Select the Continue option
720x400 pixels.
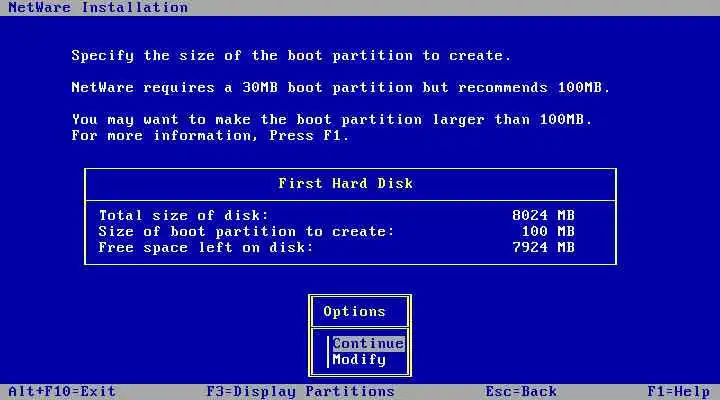(x=368, y=344)
